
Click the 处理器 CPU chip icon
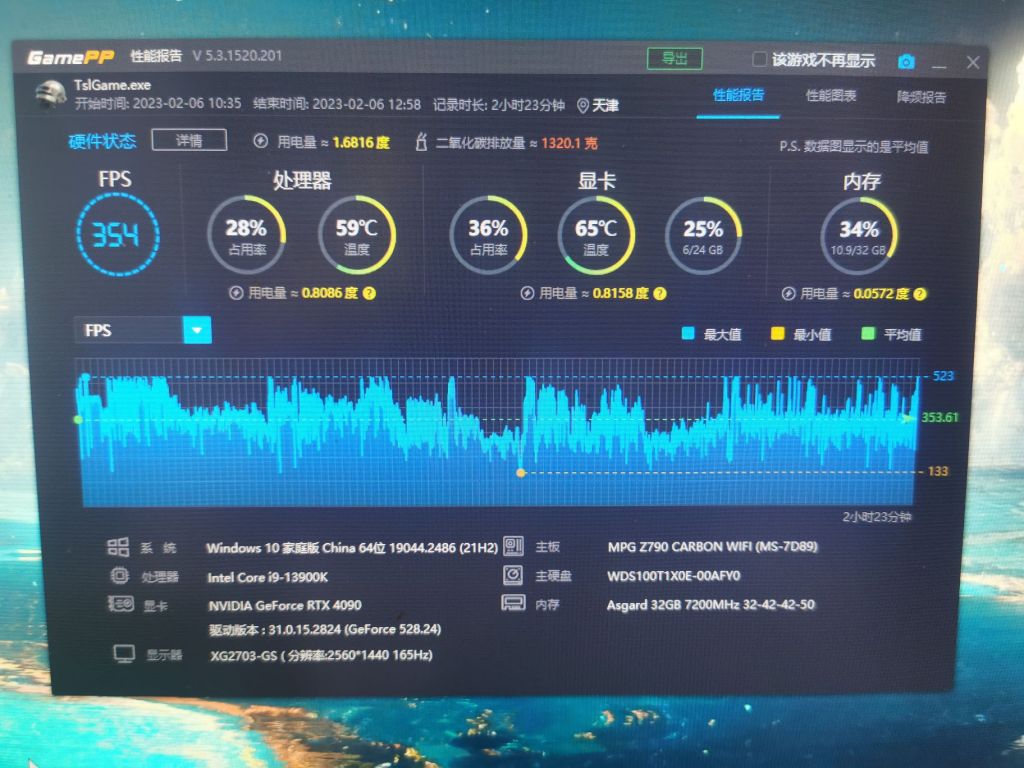click(x=120, y=577)
